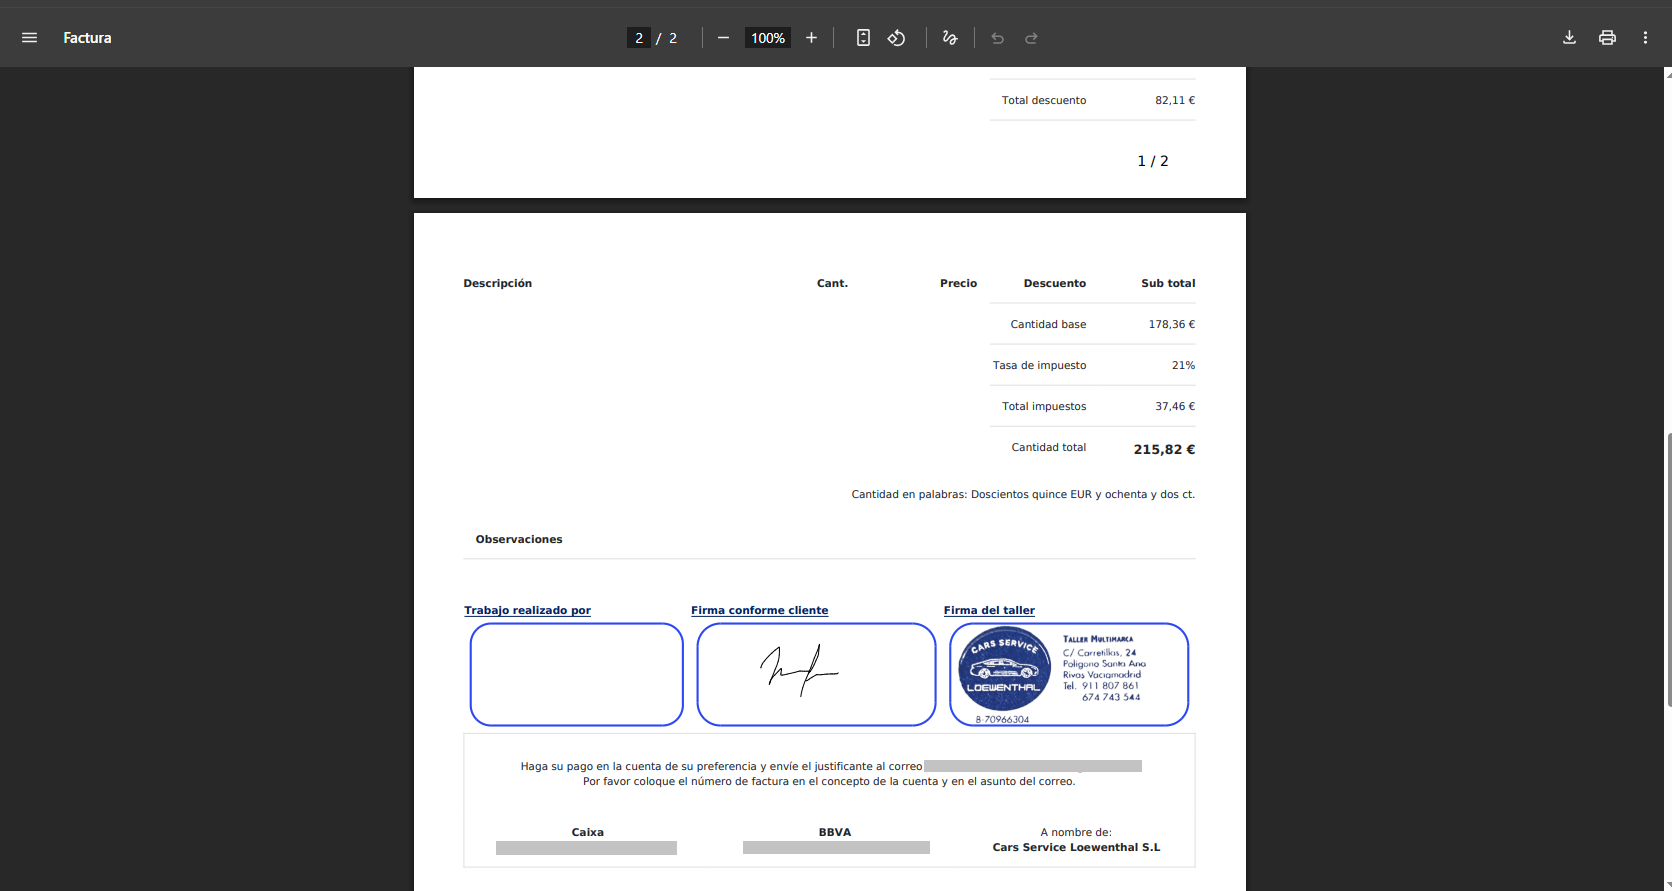Click the 'Firma conforme cliente' heading
The image size is (1672, 891).
click(x=759, y=610)
